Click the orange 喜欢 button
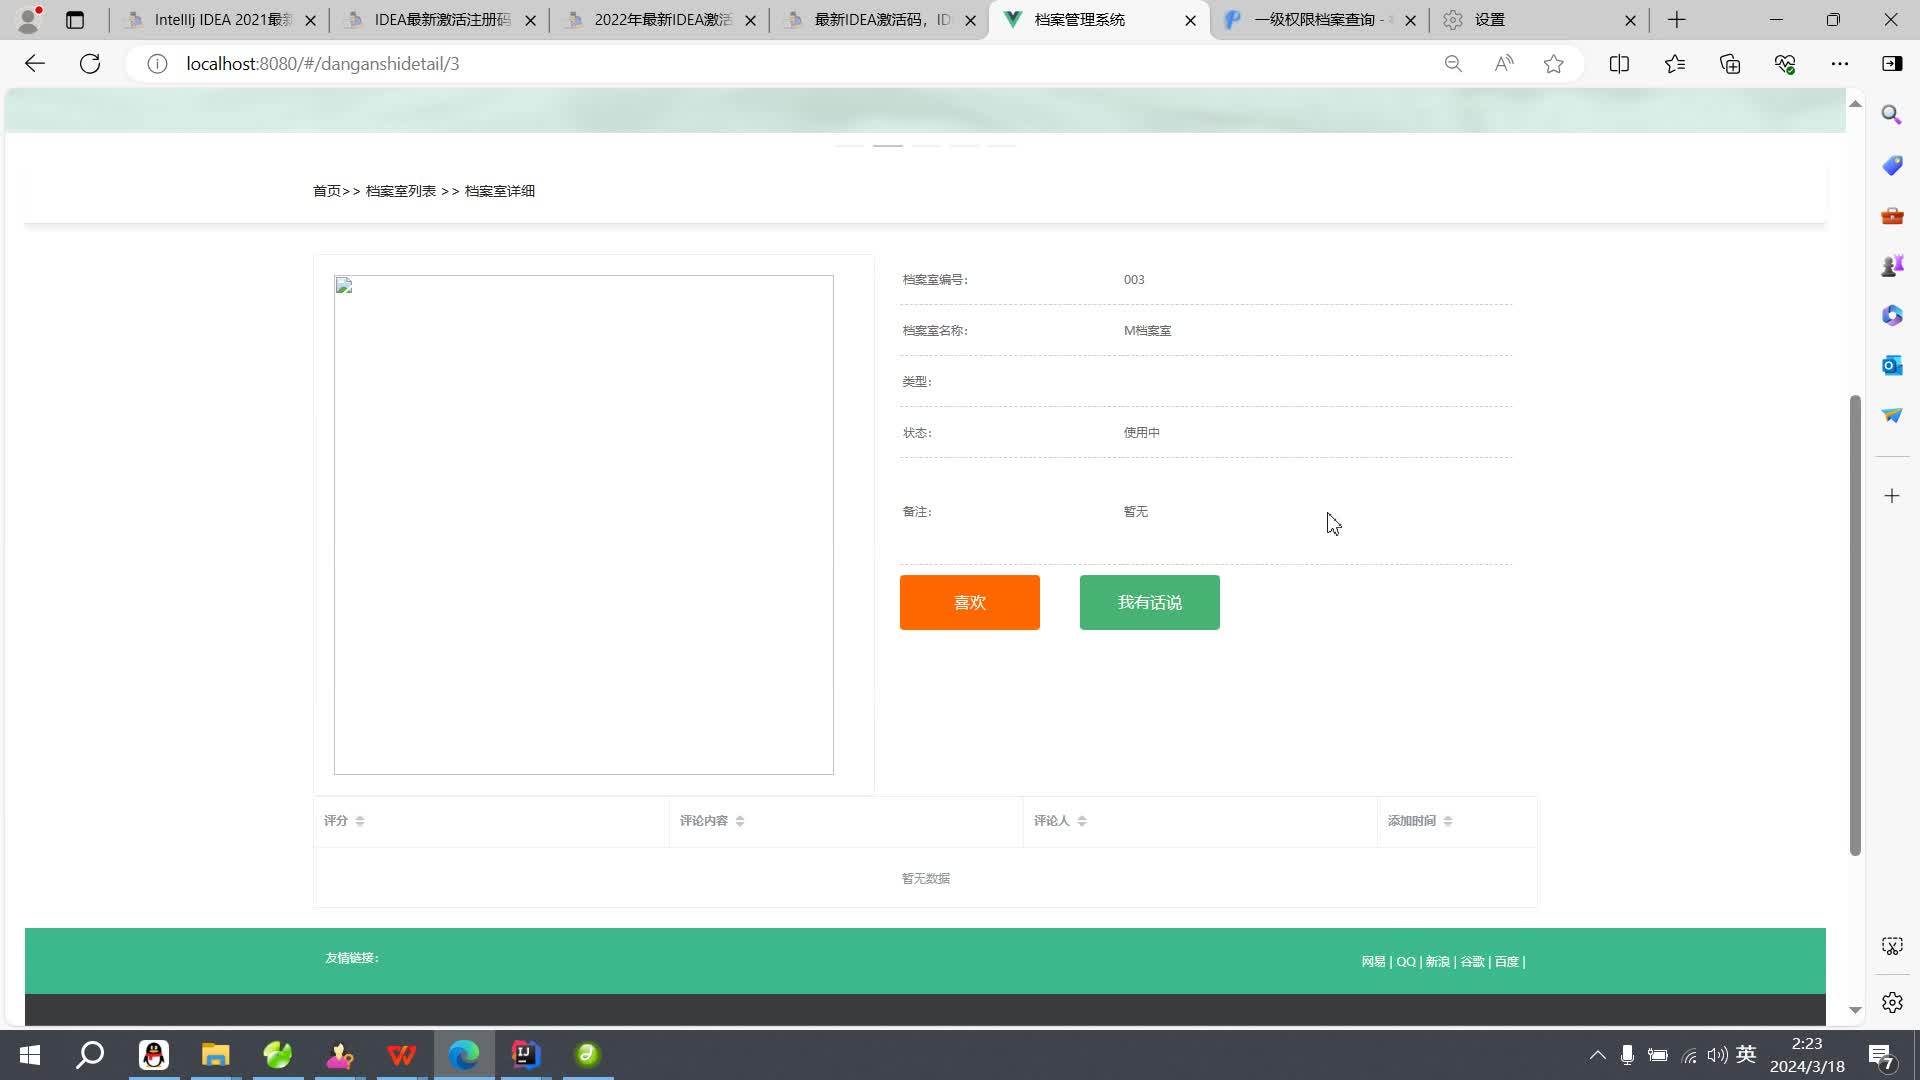This screenshot has height=1080, width=1920. coord(969,602)
